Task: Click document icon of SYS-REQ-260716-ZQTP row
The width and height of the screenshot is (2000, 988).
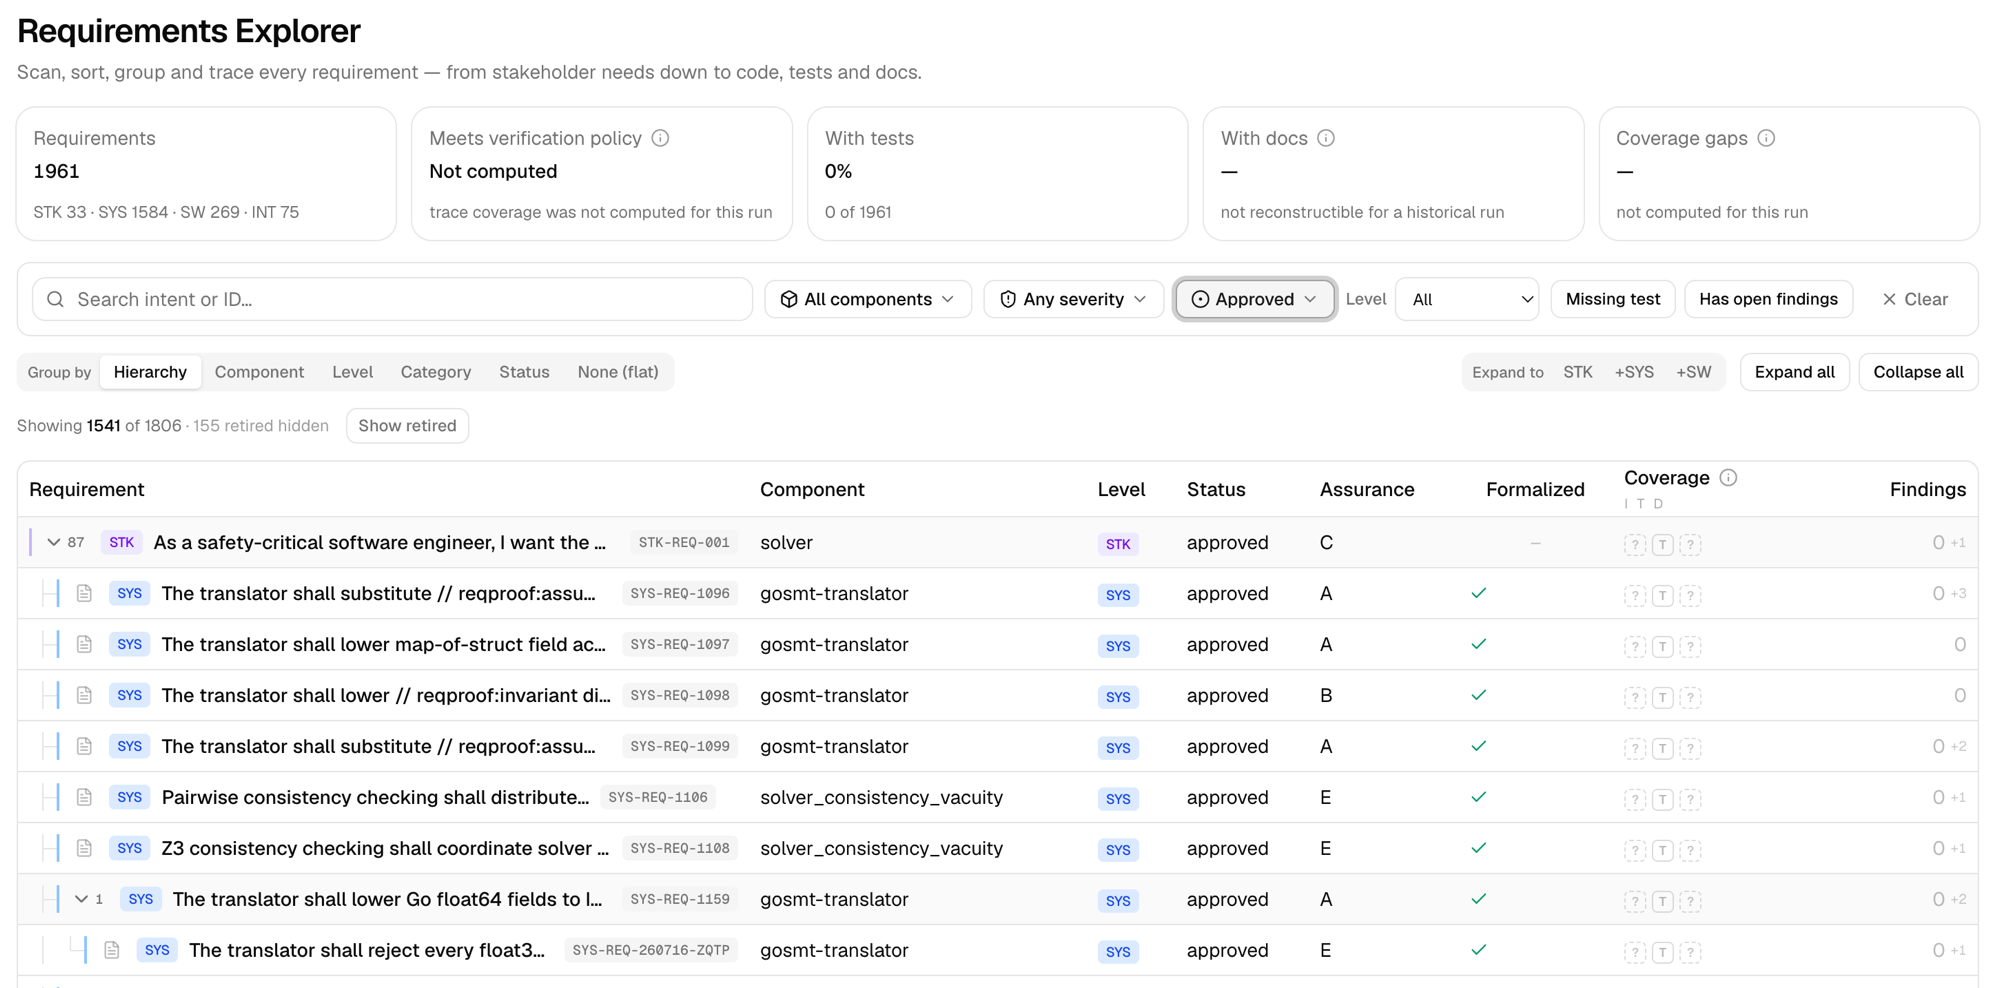Action: coord(112,950)
